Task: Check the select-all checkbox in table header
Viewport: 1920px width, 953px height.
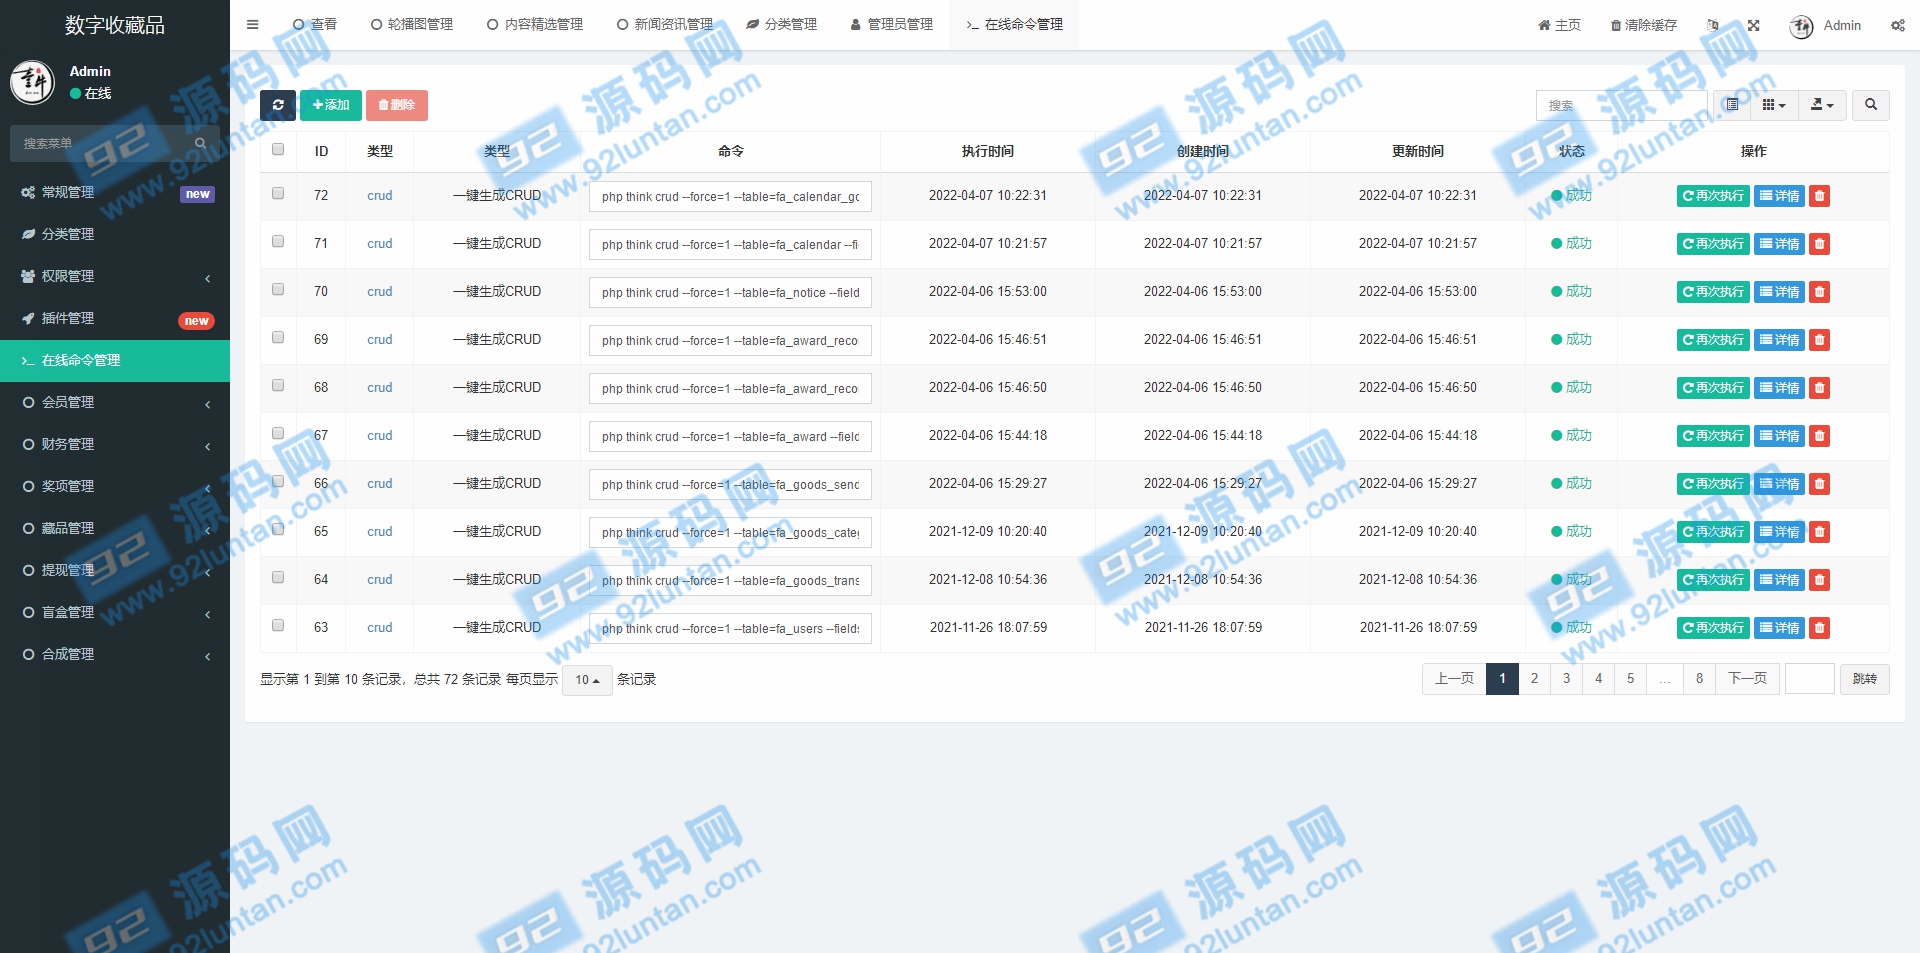Action: point(278,150)
